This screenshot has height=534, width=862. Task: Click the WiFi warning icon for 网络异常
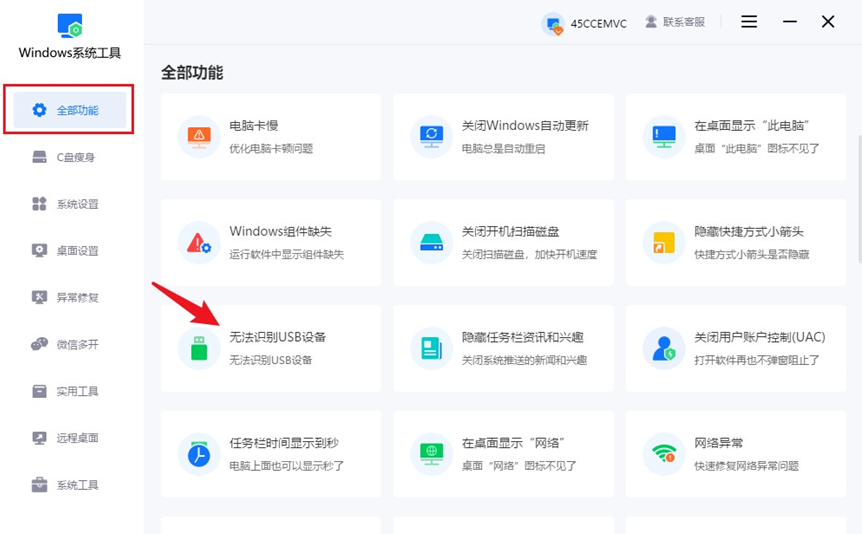point(664,454)
